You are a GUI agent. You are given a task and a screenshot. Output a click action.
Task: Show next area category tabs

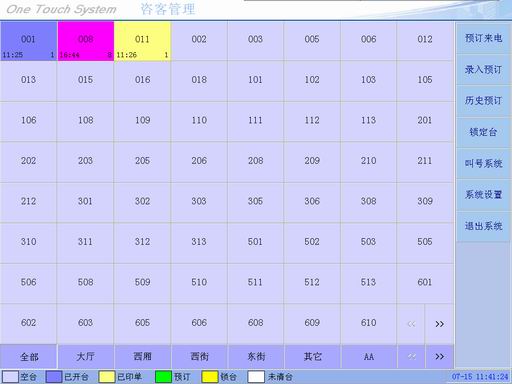pos(439,357)
